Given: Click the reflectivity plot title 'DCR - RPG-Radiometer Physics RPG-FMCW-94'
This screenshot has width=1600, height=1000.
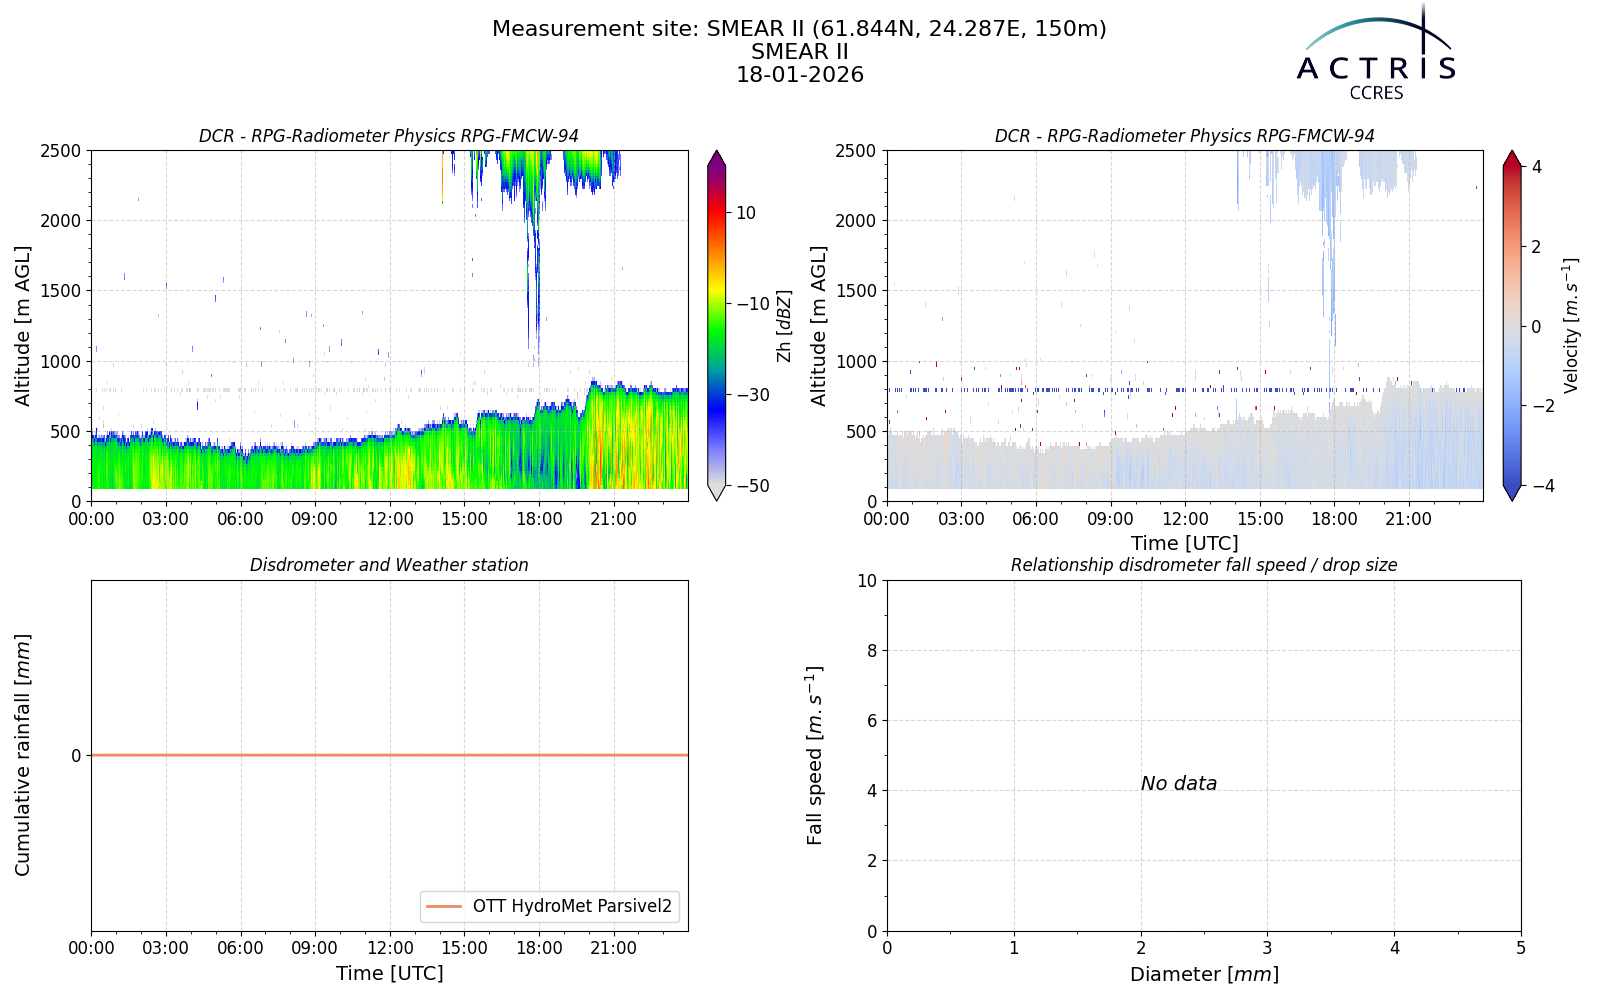Looking at the screenshot, I should click(x=389, y=136).
